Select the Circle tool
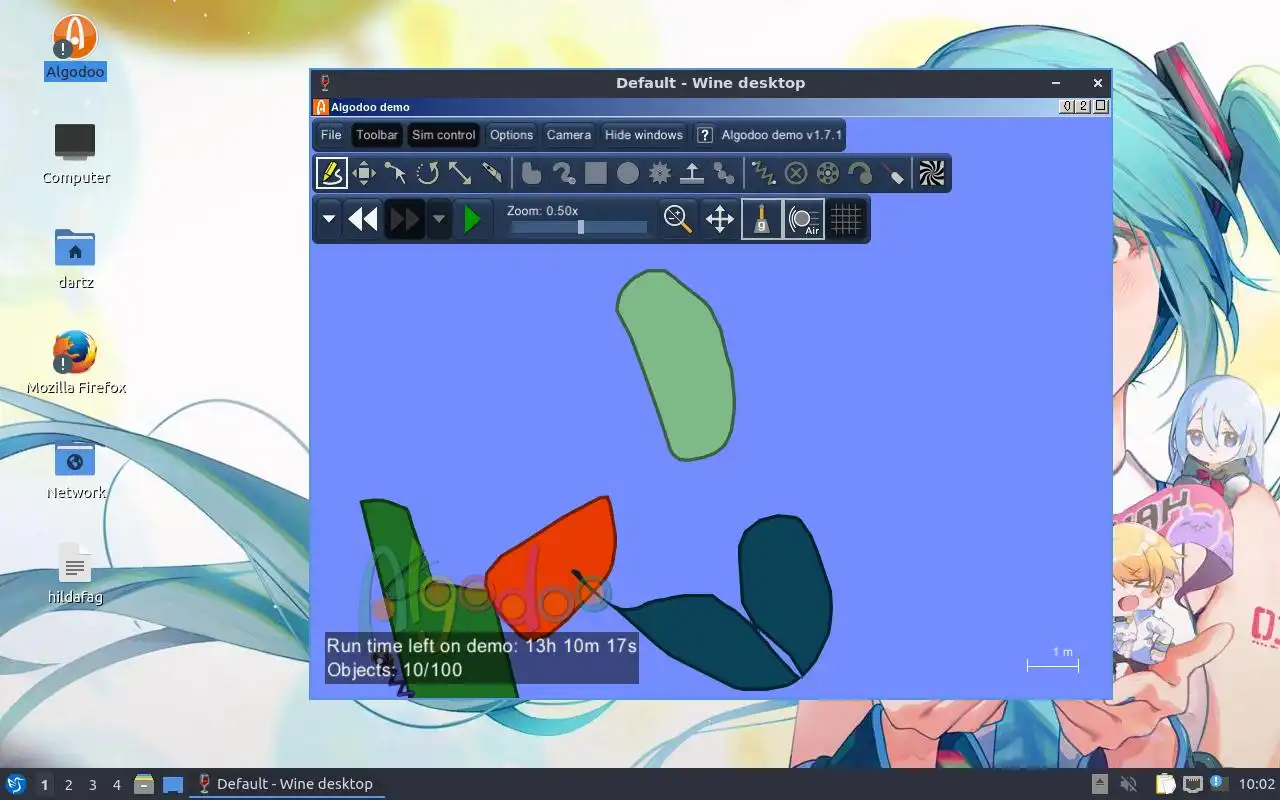Viewport: 1280px width, 800px height. pos(628,174)
